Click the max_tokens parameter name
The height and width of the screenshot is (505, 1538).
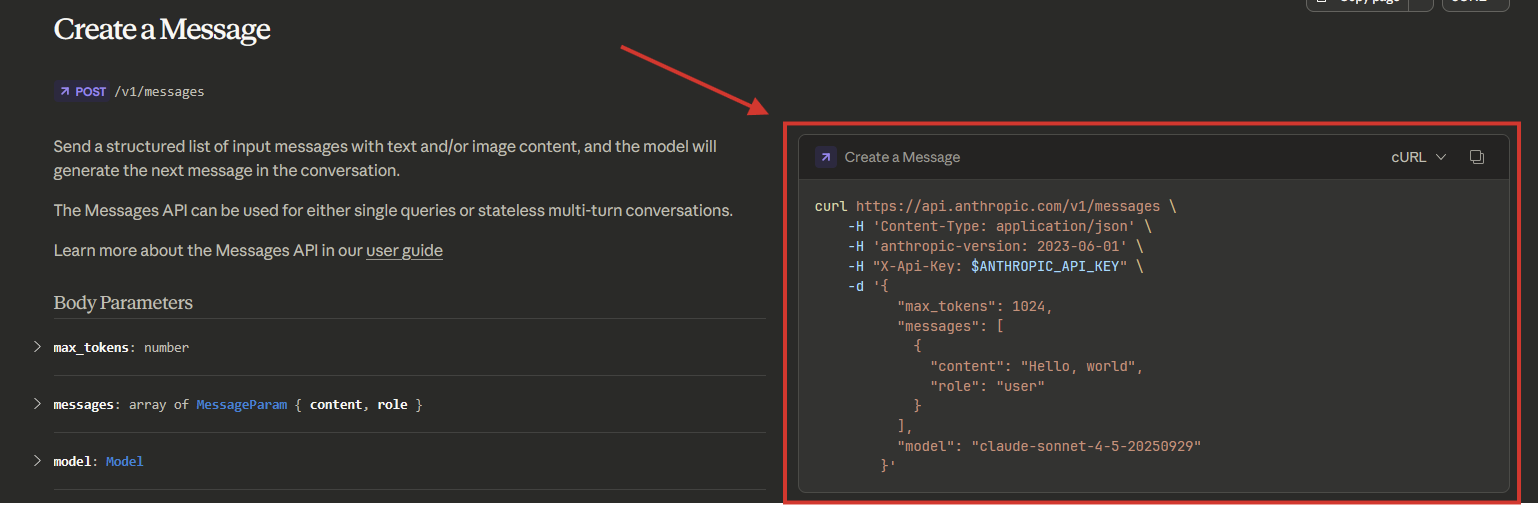pos(91,347)
